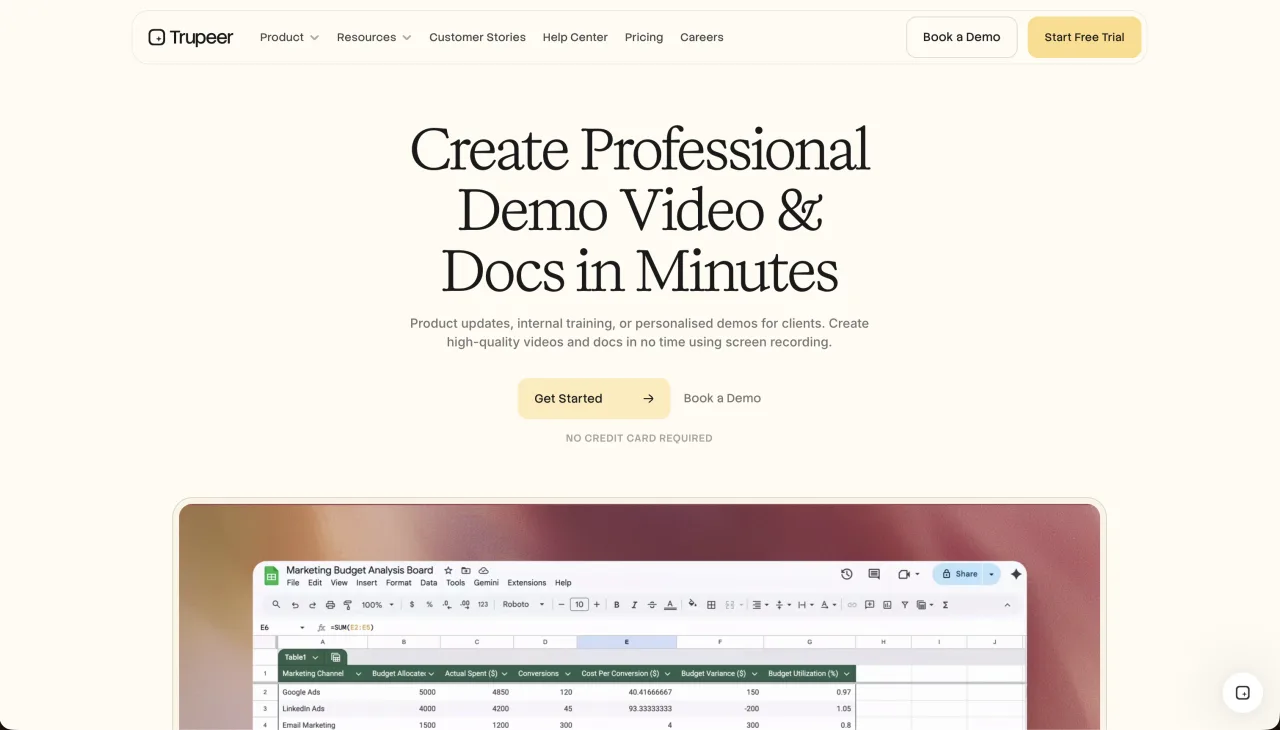Click the funnel filter icon
This screenshot has height=730, width=1280.
905,605
